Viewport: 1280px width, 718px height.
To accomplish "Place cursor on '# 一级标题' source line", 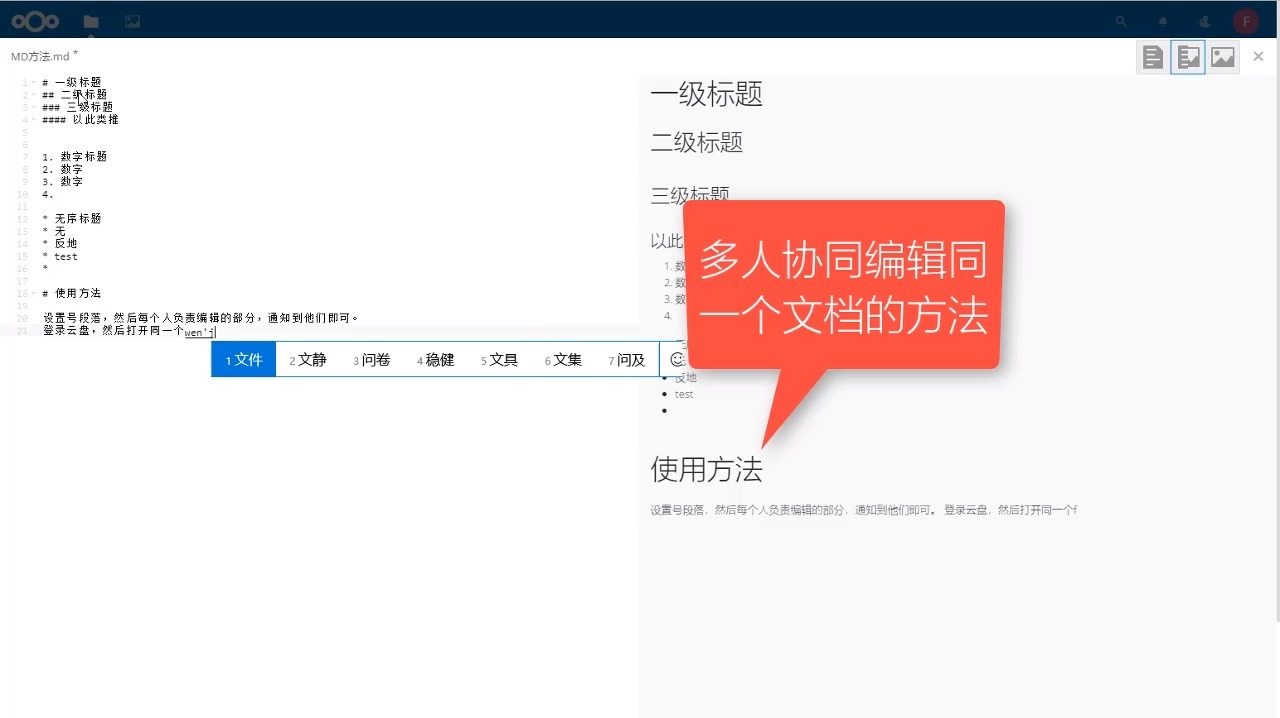I will (72, 82).
